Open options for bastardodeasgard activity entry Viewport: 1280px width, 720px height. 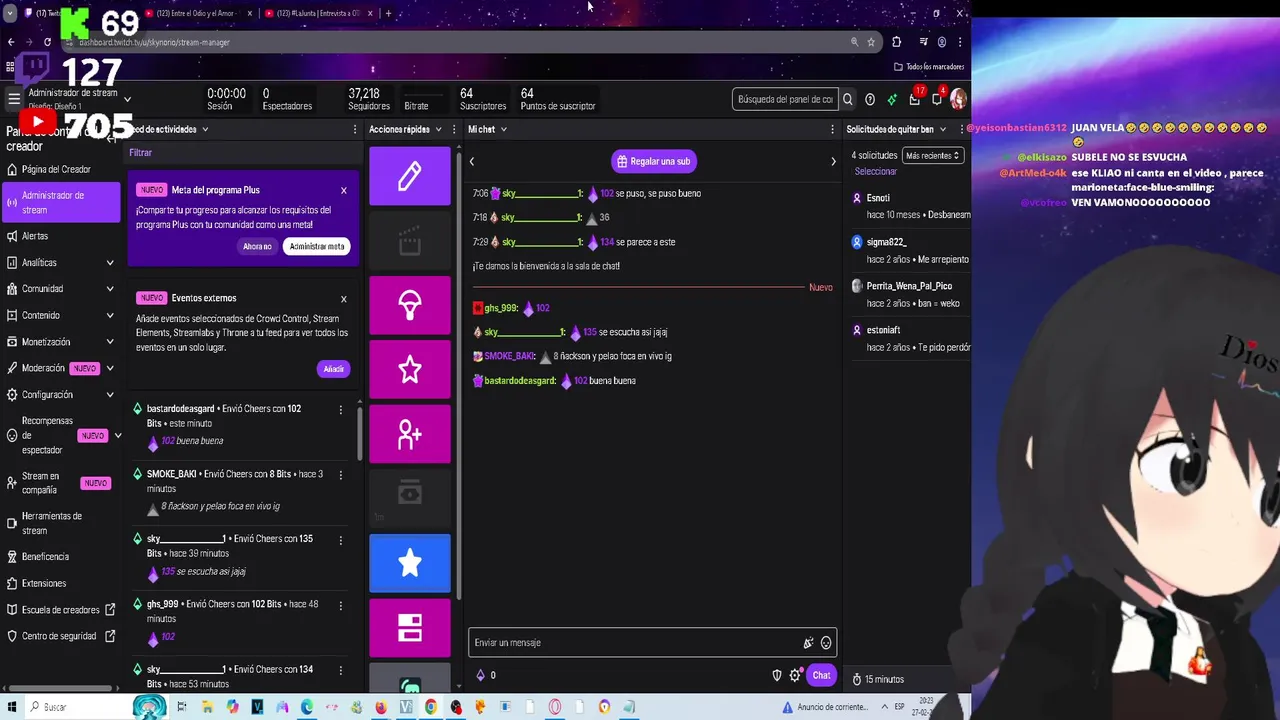(340, 409)
